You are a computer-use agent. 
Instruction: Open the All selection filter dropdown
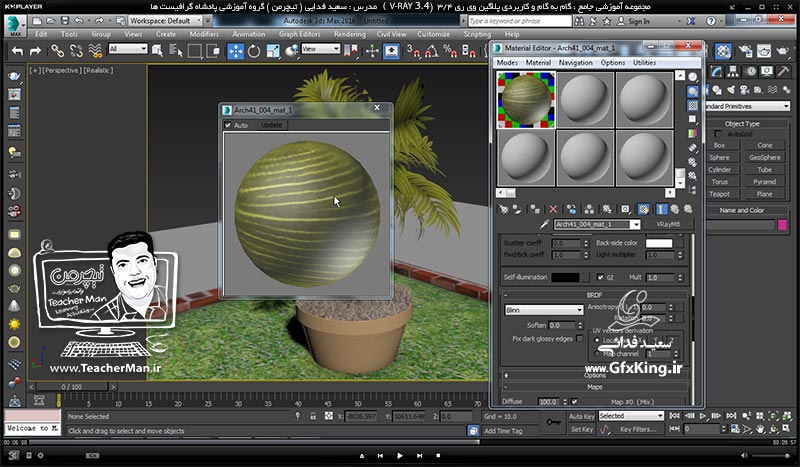pyautogui.click(x=128, y=49)
